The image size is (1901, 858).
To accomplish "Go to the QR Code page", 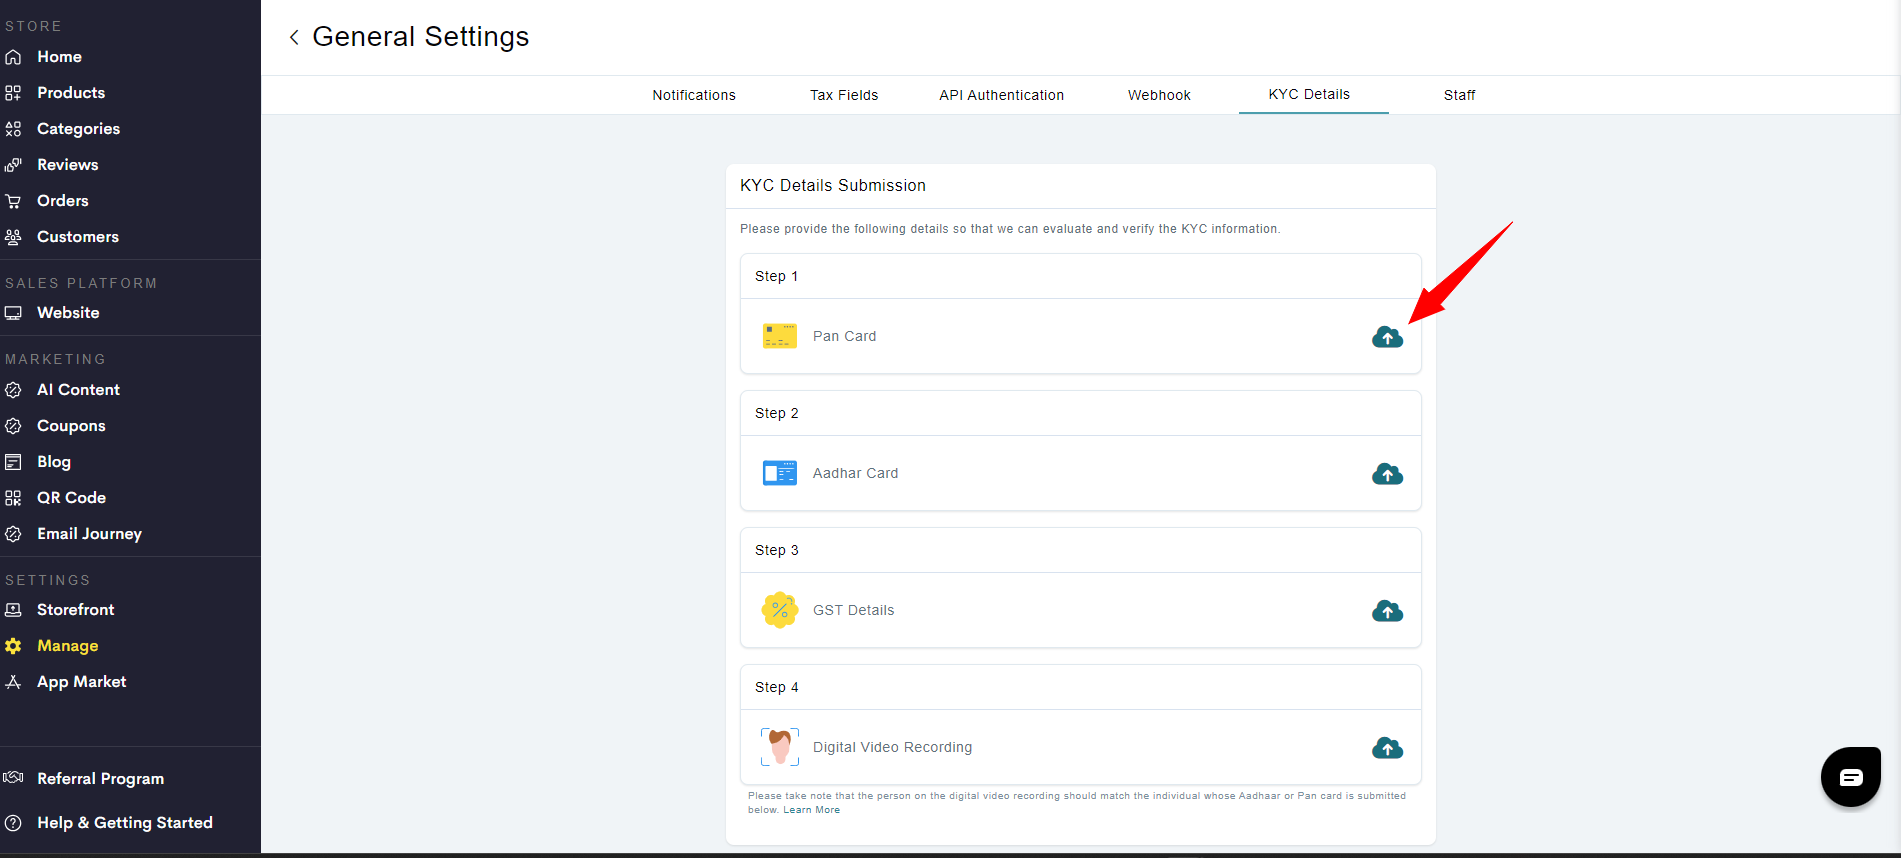I will coord(71,498).
